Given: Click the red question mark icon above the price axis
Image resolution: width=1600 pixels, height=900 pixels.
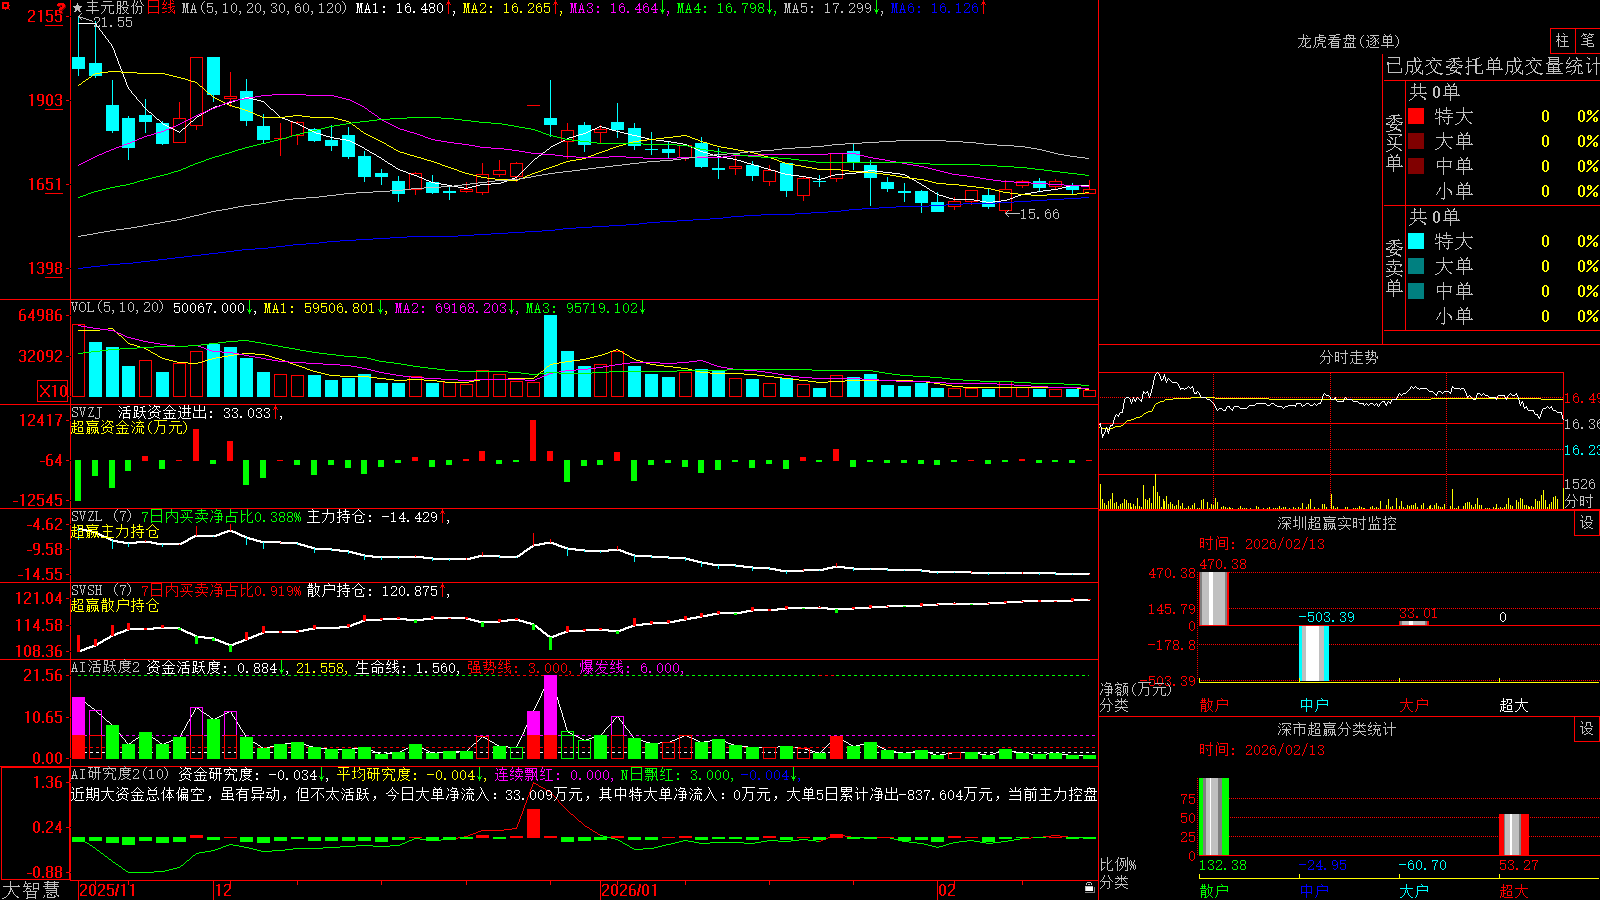Looking at the screenshot, I should 62,7.
